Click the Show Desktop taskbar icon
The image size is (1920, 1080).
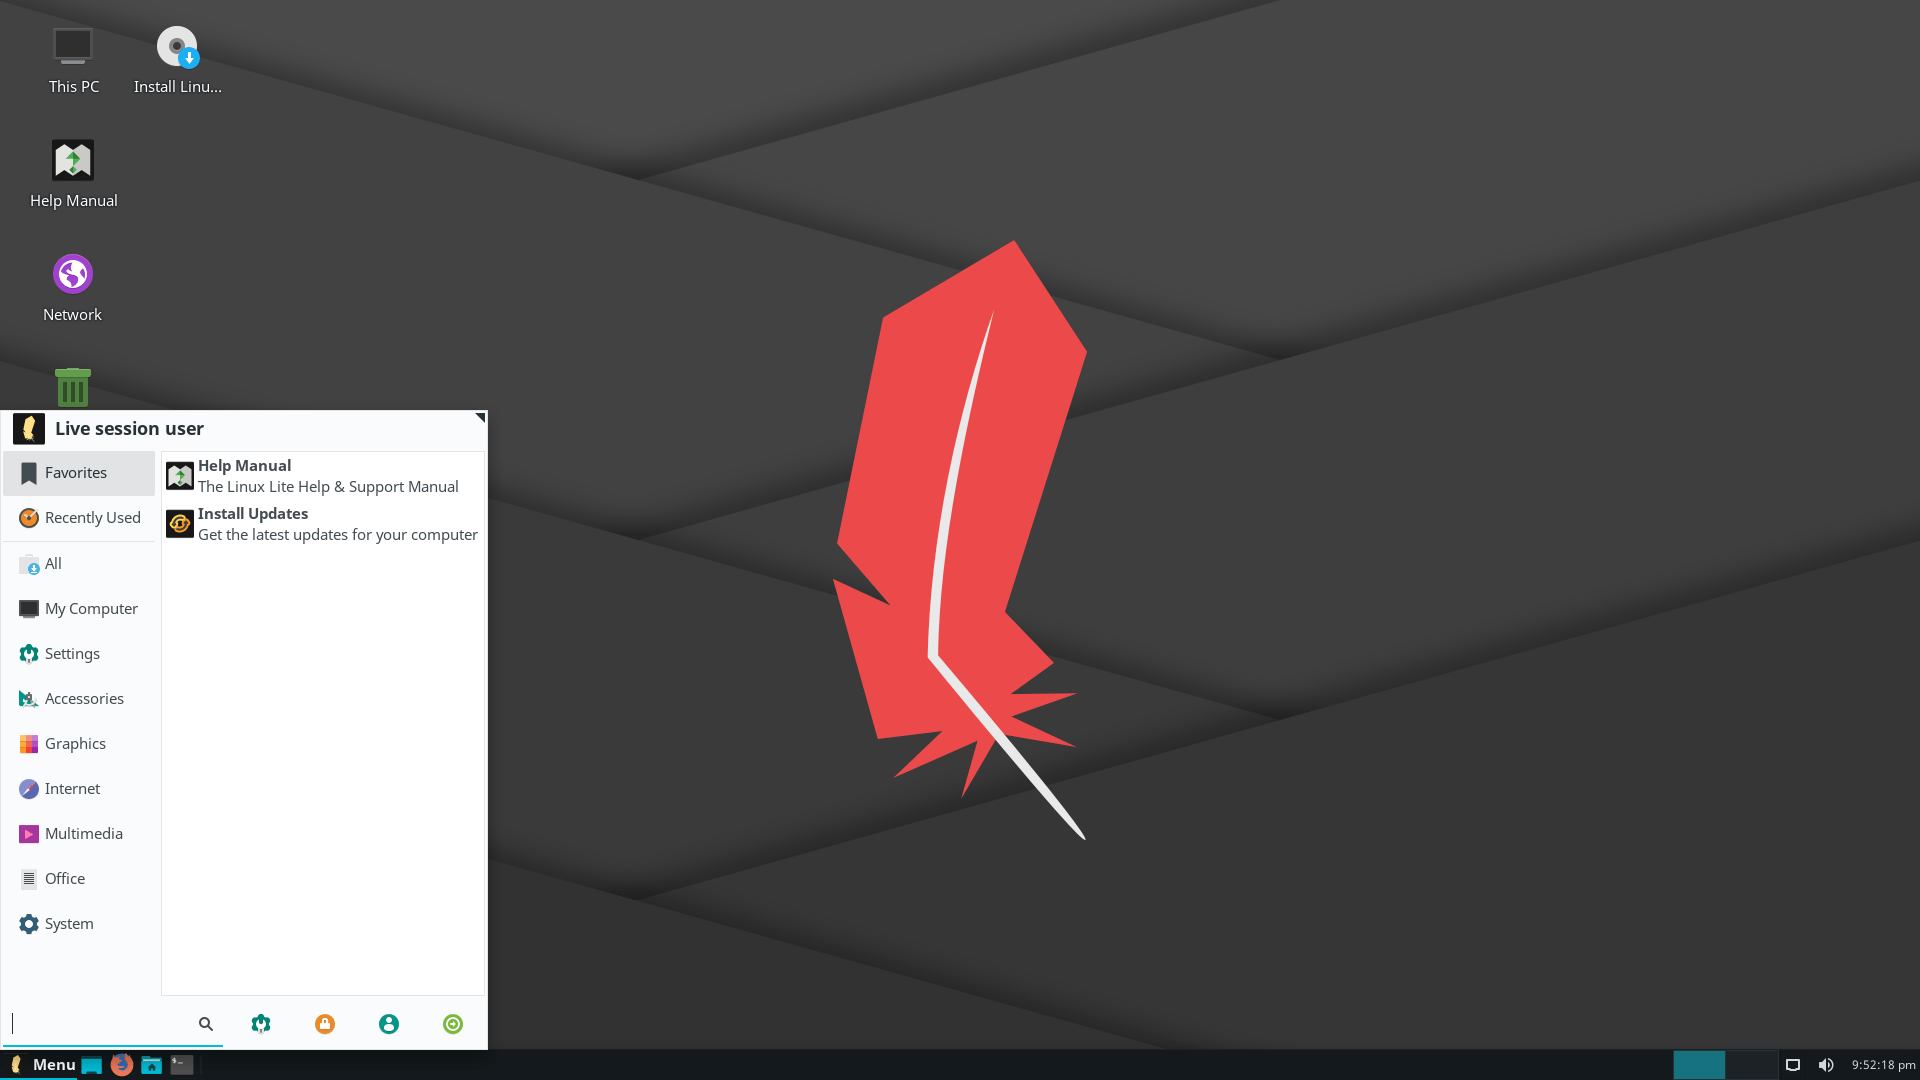click(92, 1065)
